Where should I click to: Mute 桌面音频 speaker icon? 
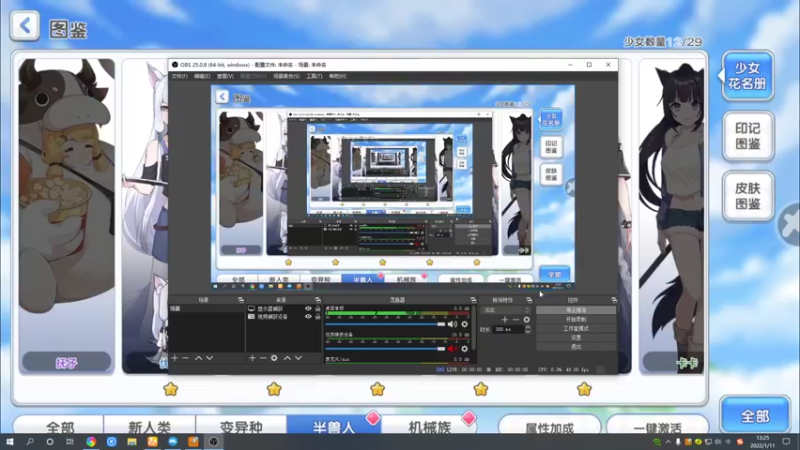click(x=453, y=324)
